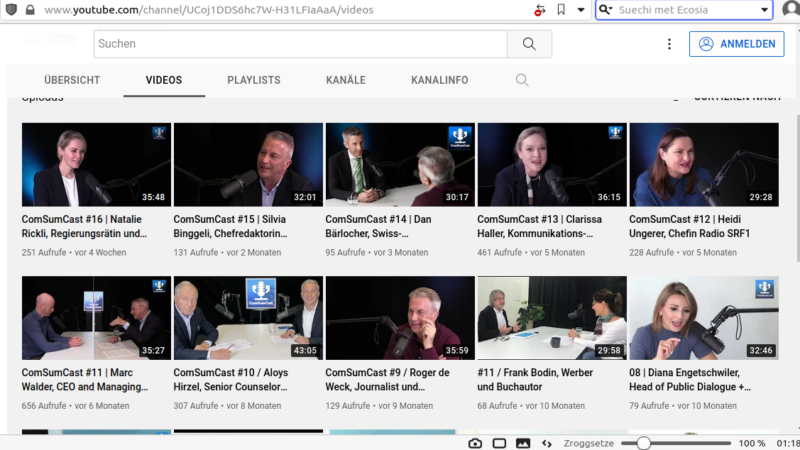Open ComSumCast #10 Aloys Hirzel thumbnail

tap(248, 318)
